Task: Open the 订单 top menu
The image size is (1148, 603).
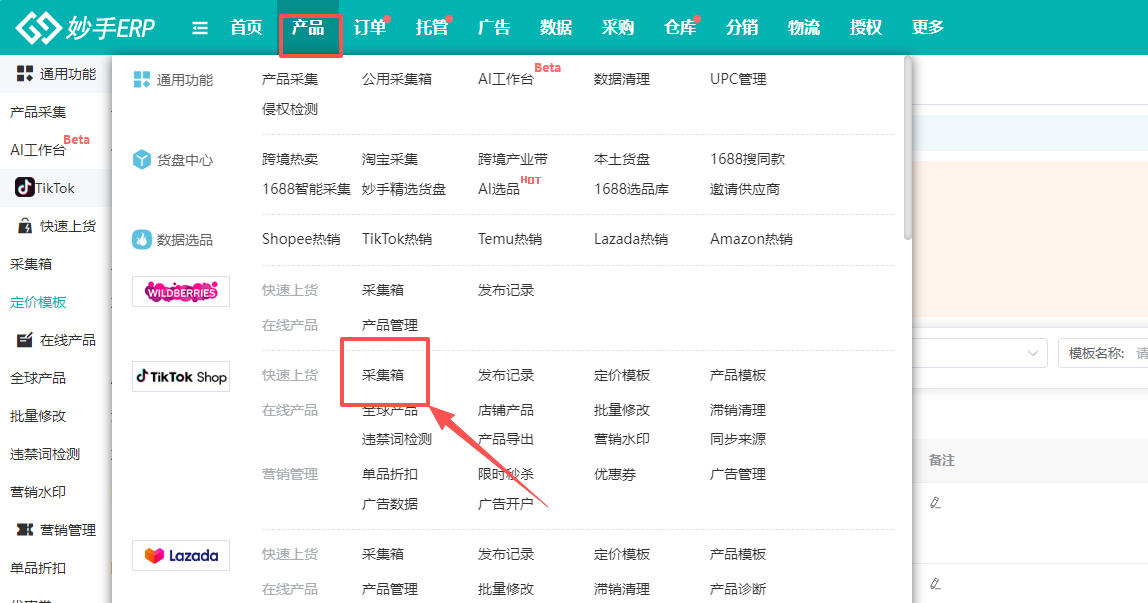Action: pyautogui.click(x=370, y=28)
